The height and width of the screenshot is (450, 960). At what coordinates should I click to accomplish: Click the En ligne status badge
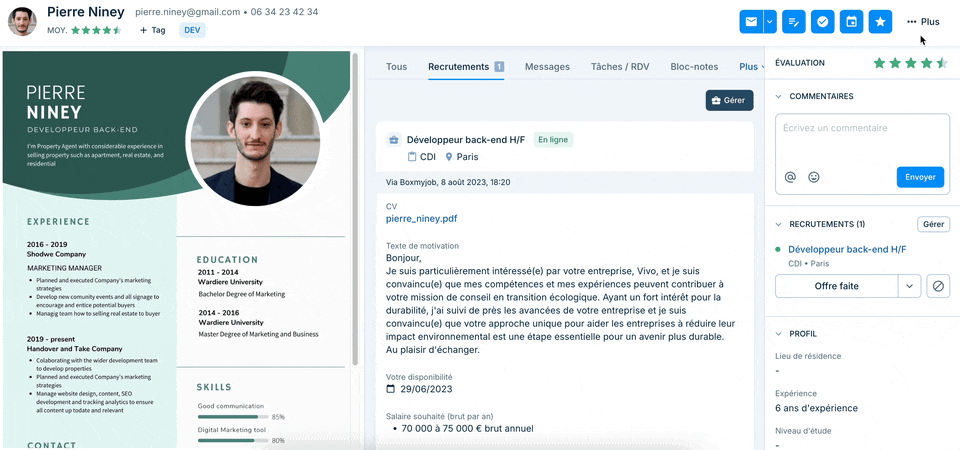[x=553, y=140]
